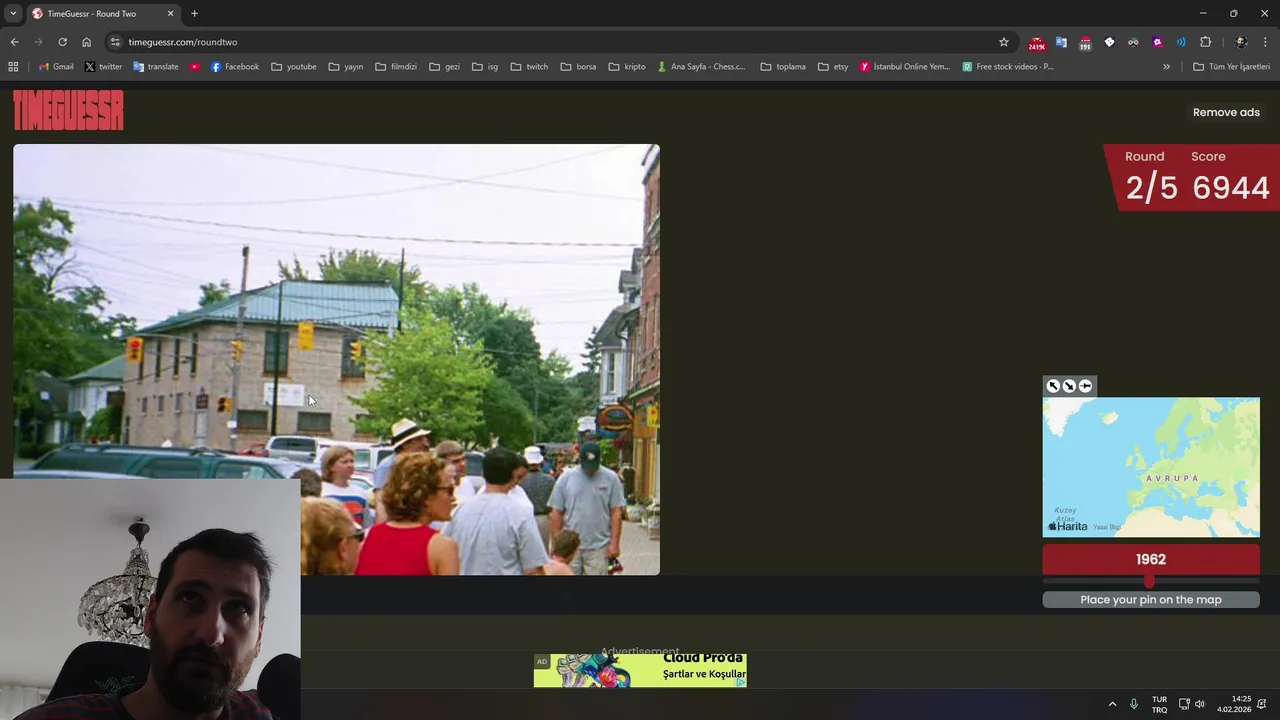This screenshot has height=720, width=1280.
Task: Open the yayın bookmarks folder
Action: 346,67
